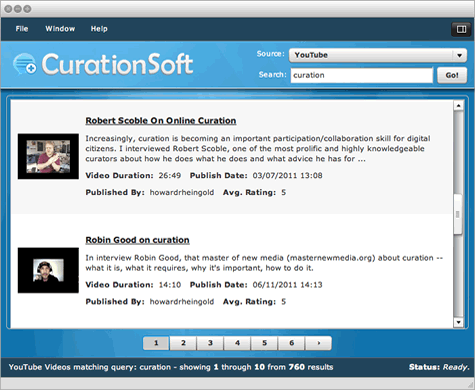Go to results page 6
The image size is (475, 390).
[291, 343]
